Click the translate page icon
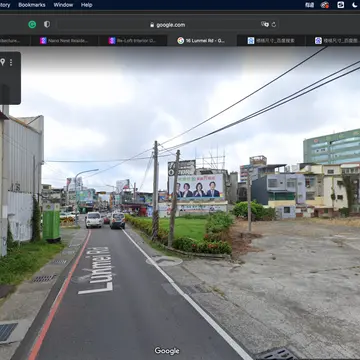 coord(265,24)
